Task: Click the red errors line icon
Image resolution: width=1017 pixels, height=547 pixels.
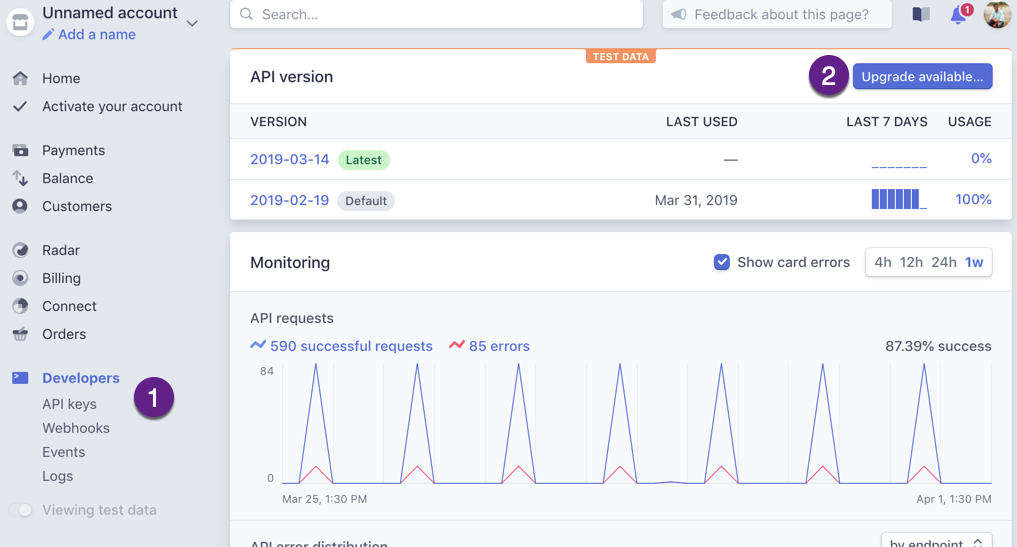Action: [x=457, y=345]
